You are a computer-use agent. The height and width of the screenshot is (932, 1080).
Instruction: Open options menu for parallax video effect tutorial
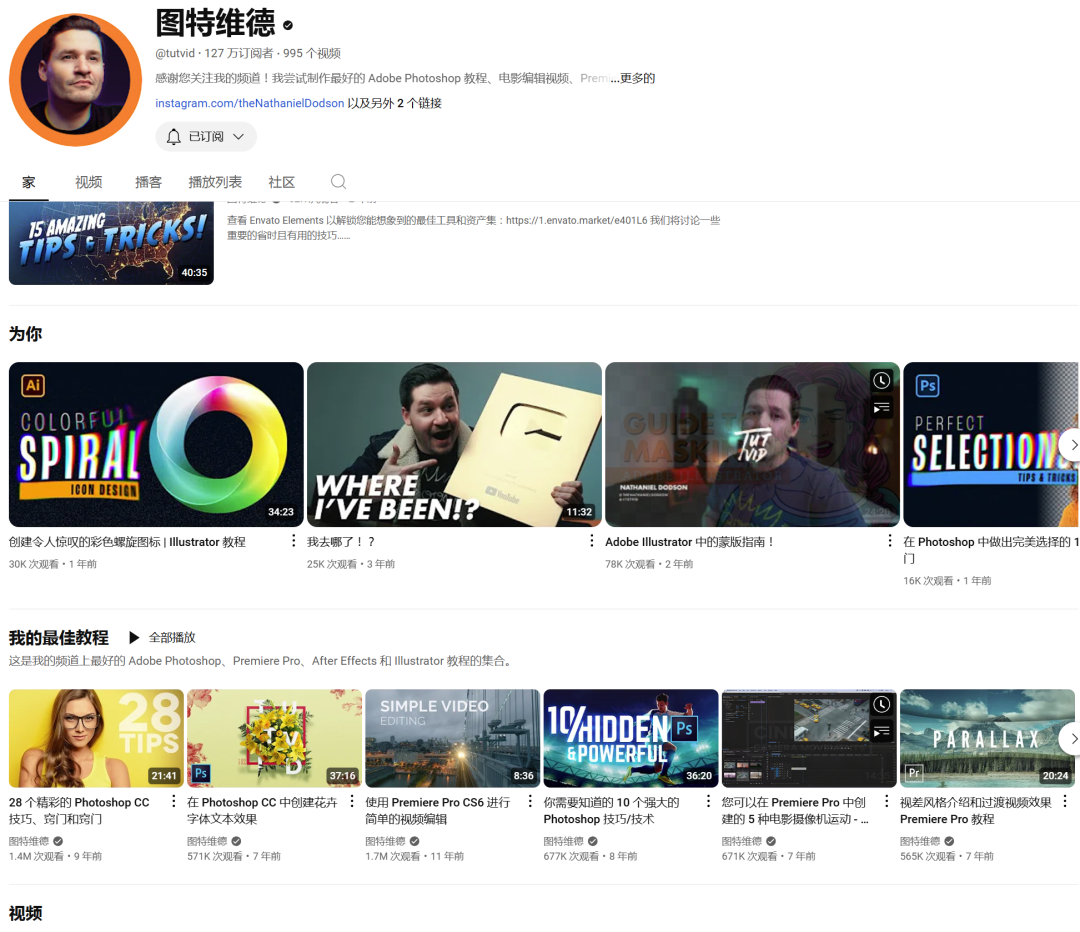coord(1065,802)
